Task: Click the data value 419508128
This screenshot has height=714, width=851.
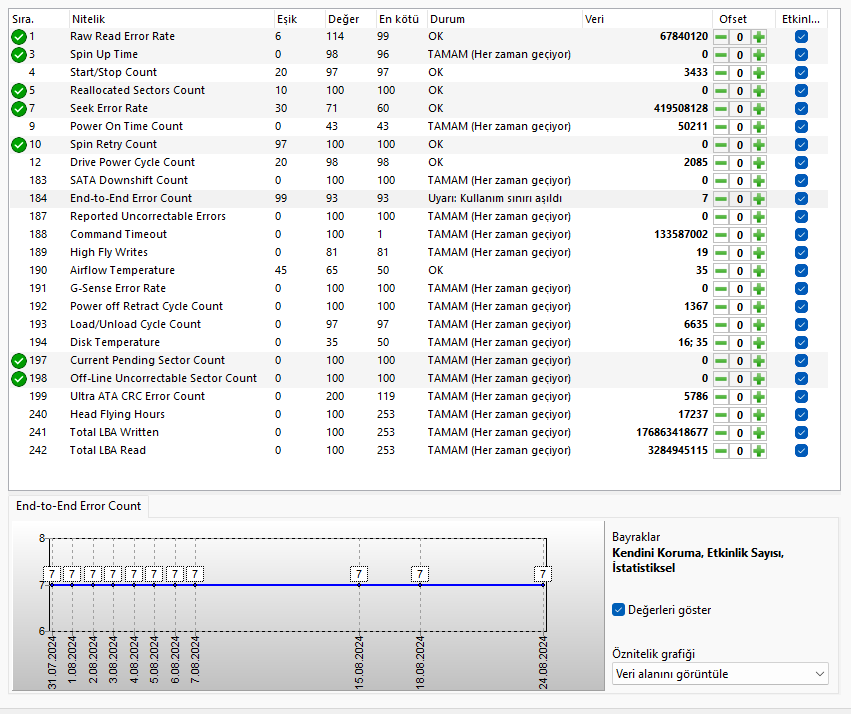Action: pyautogui.click(x=681, y=109)
